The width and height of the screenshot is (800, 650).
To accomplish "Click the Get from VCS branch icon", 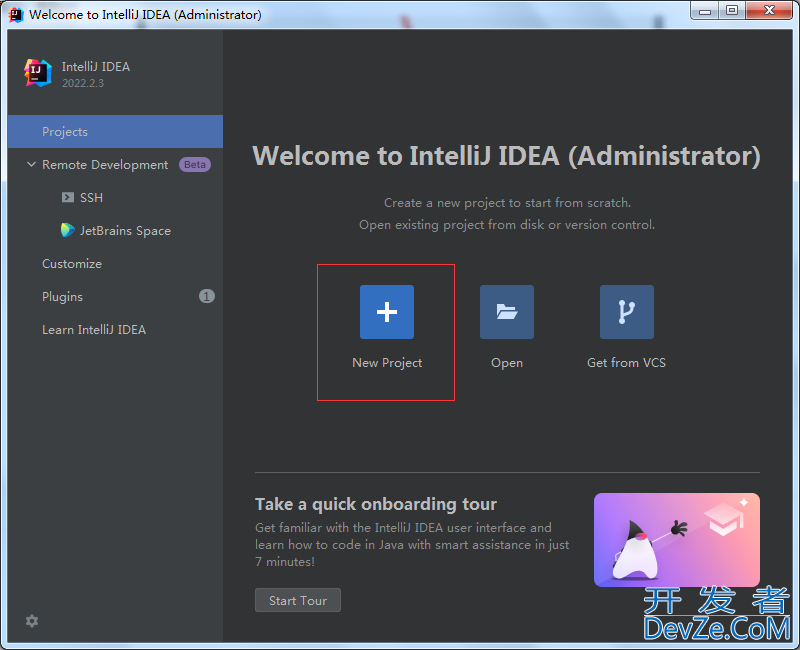I will click(x=627, y=312).
